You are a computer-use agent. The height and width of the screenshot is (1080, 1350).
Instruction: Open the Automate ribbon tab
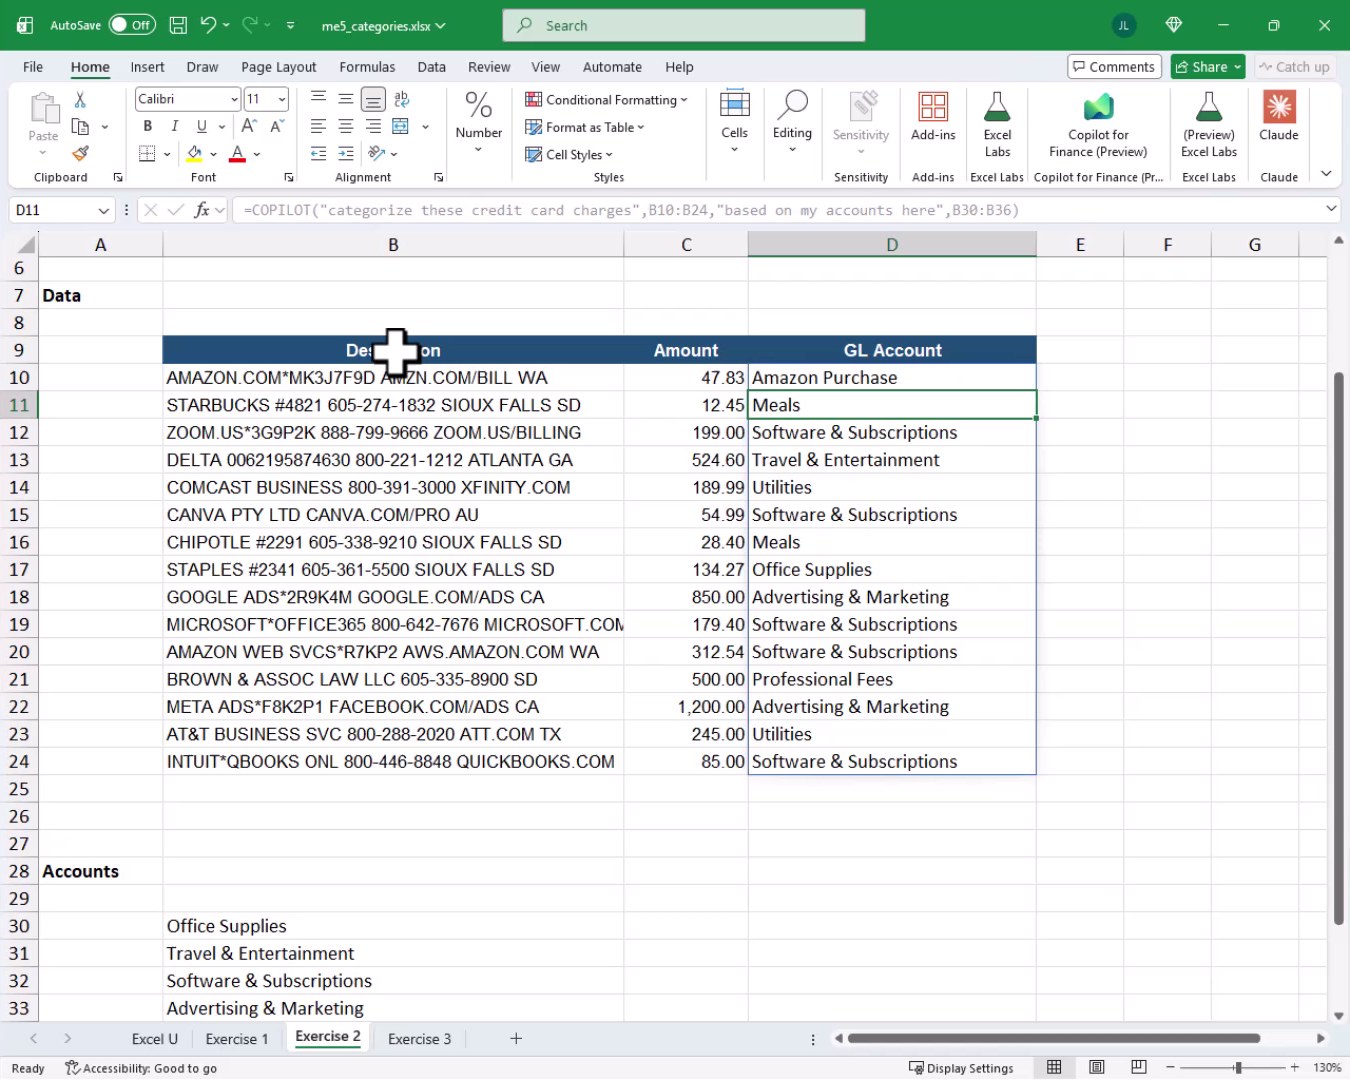click(612, 67)
